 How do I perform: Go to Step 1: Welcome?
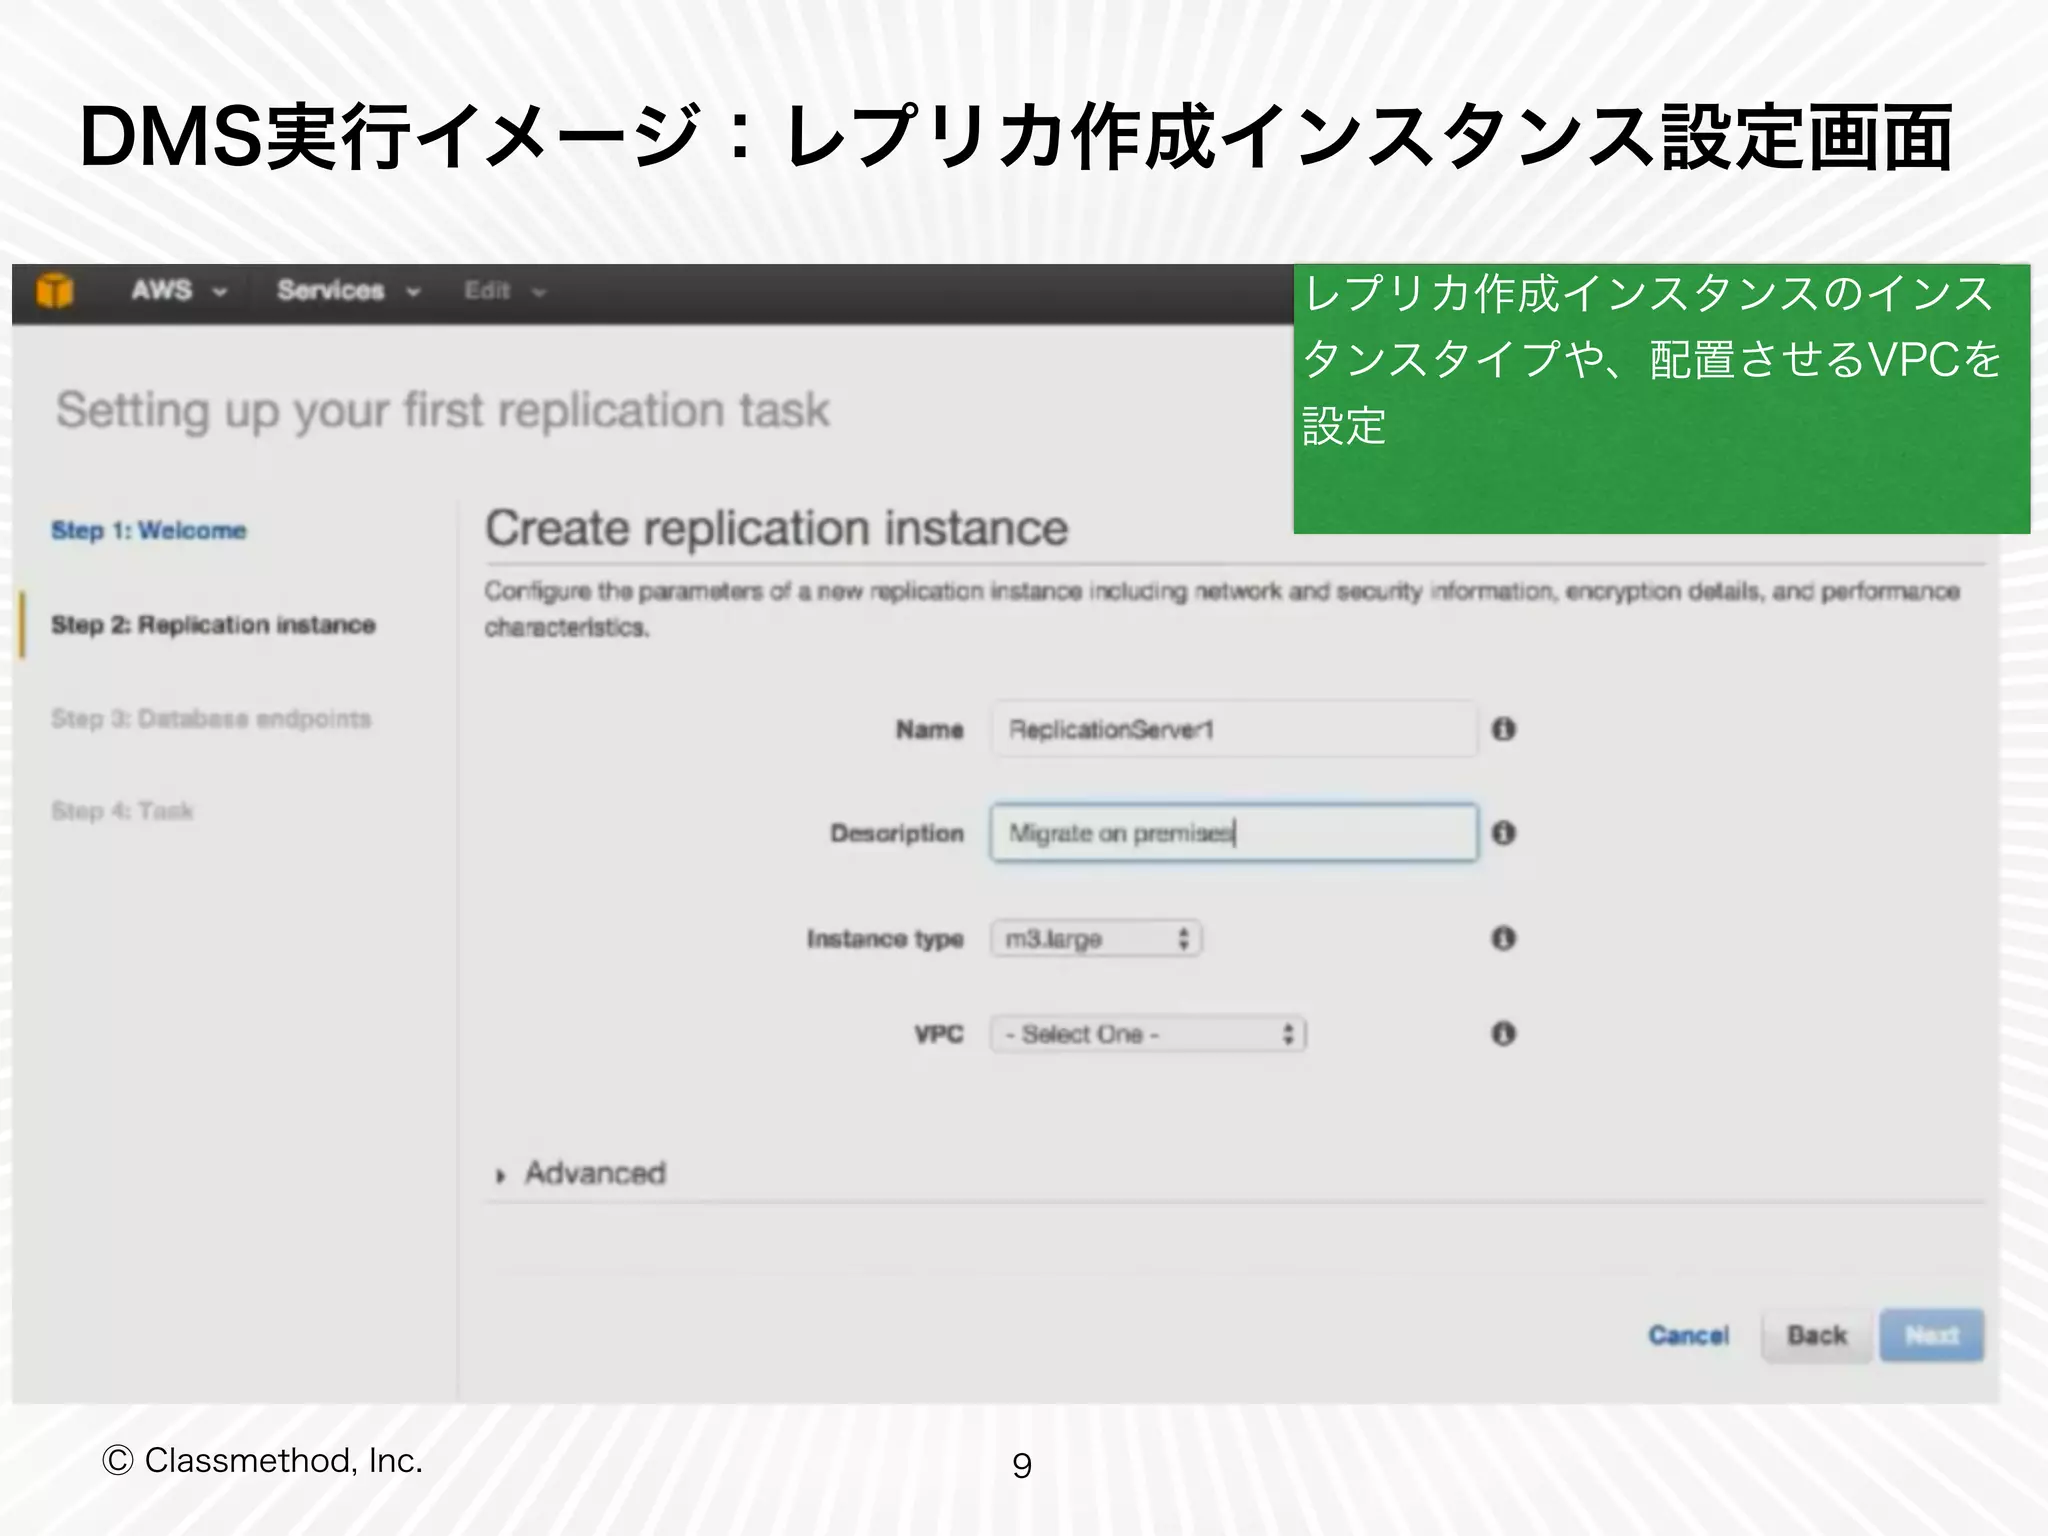tap(148, 530)
